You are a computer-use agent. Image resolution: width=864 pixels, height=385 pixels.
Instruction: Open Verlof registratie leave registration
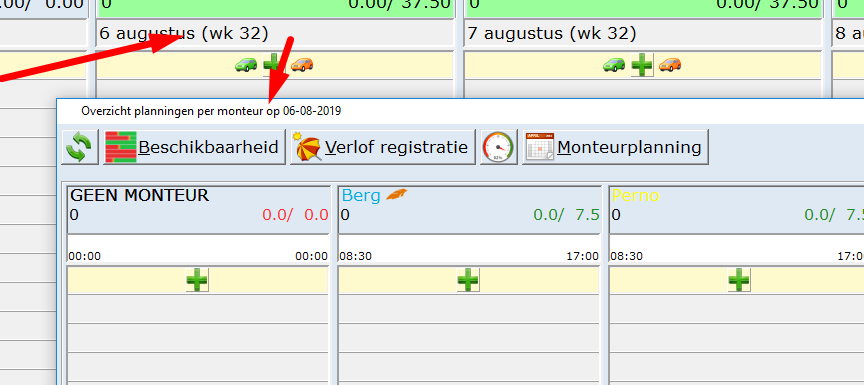pyautogui.click(x=383, y=147)
